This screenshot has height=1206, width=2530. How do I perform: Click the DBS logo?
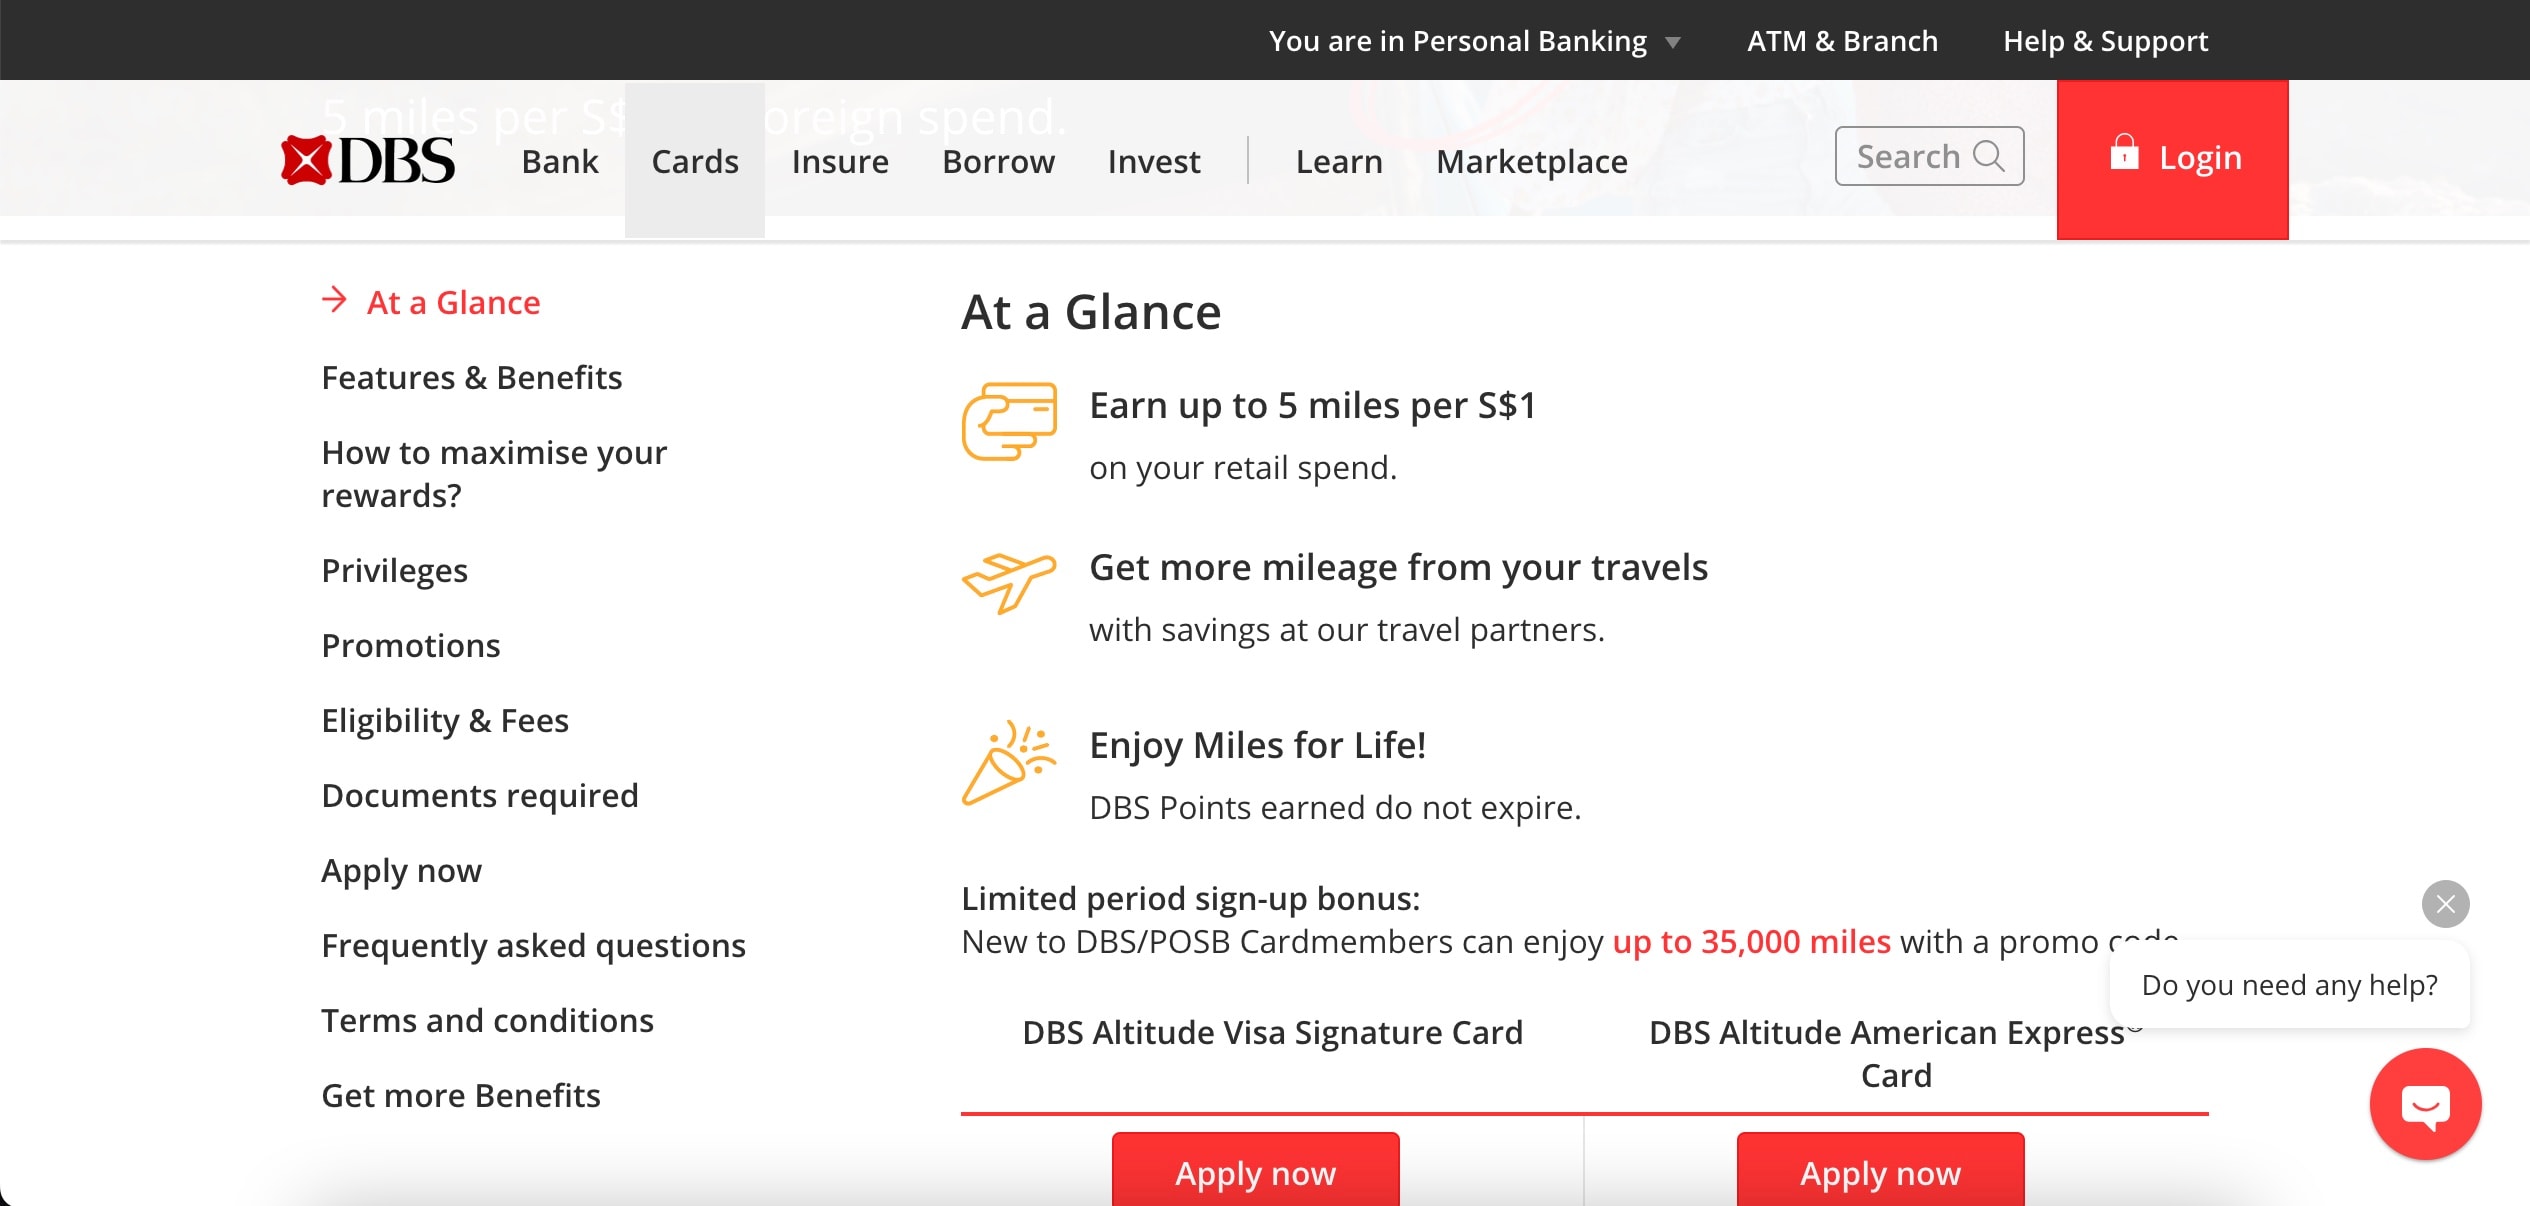click(x=368, y=161)
